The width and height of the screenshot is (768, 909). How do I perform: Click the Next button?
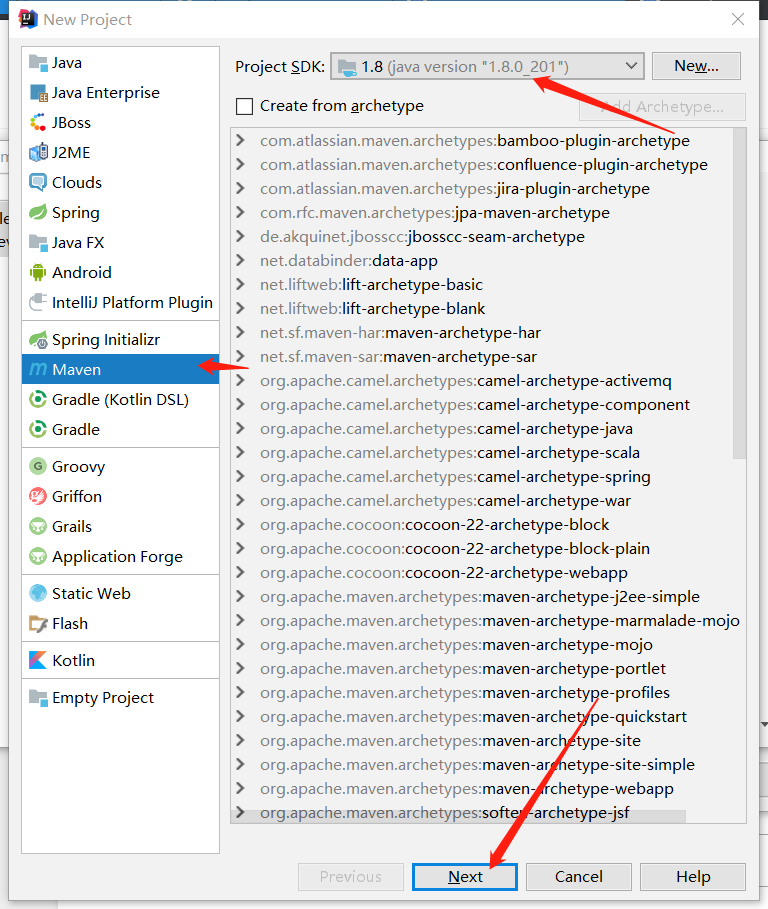(465, 877)
